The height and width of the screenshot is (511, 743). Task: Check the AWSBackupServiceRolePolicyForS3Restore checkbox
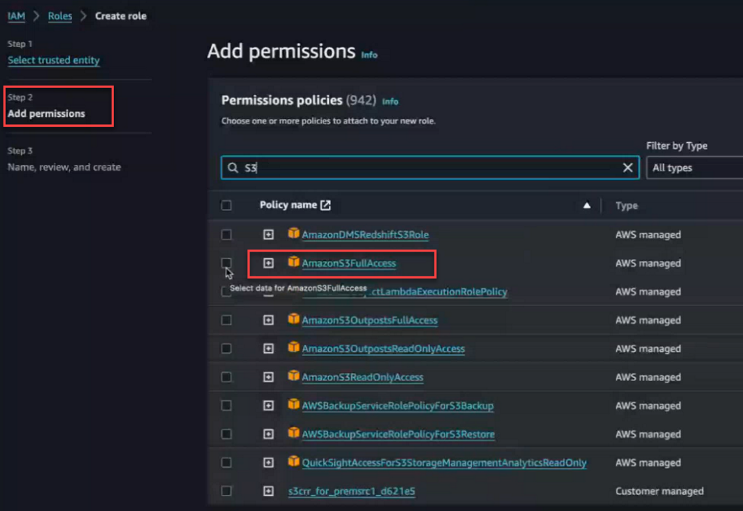click(x=227, y=434)
